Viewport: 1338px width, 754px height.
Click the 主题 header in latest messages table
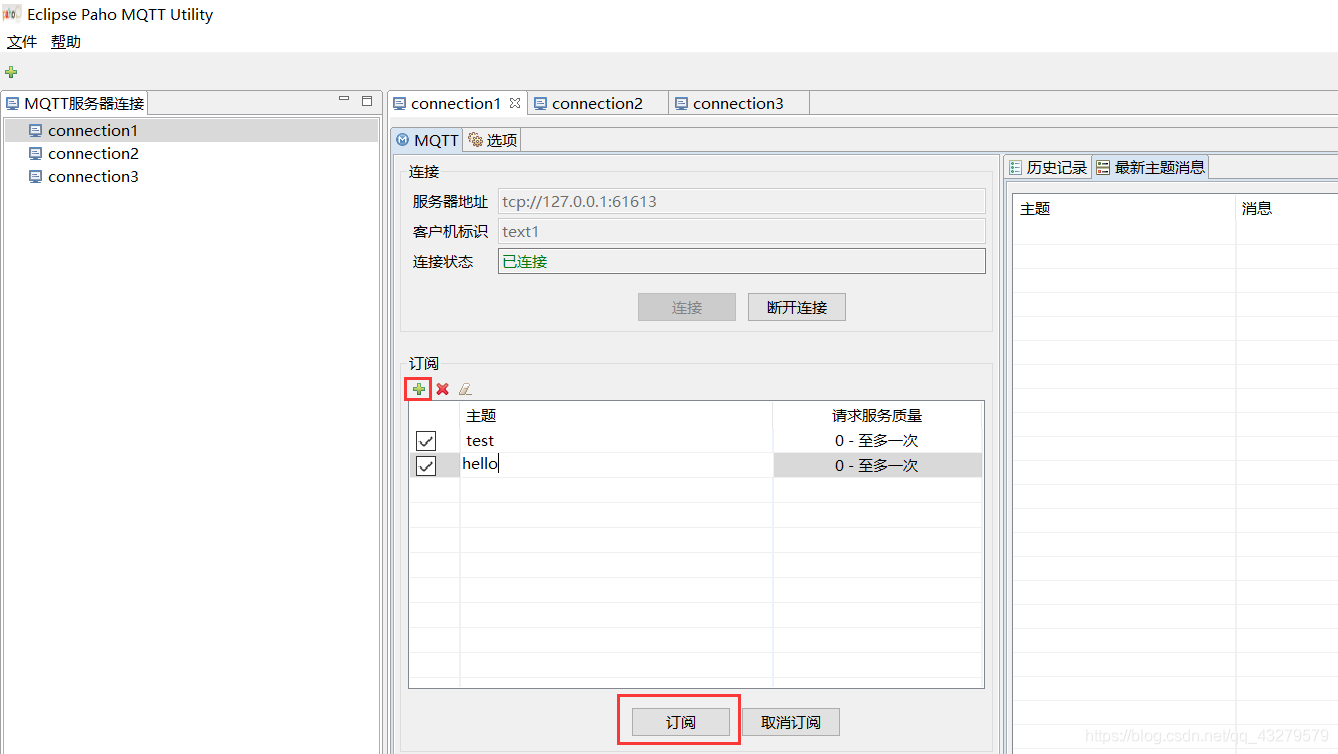coord(1125,208)
